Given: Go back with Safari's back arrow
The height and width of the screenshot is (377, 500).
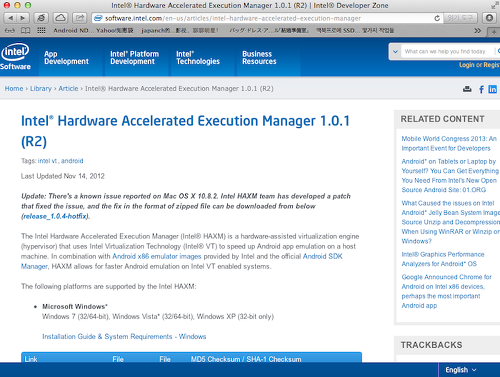Looking at the screenshot, I should pos(10,18).
